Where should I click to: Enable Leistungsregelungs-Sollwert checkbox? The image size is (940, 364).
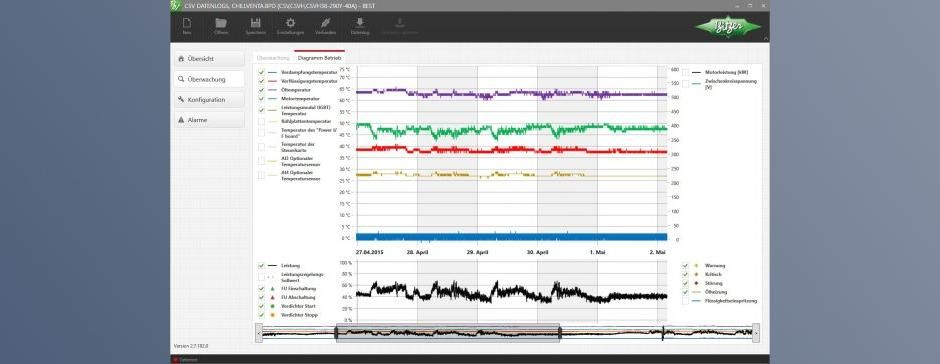pos(261,277)
